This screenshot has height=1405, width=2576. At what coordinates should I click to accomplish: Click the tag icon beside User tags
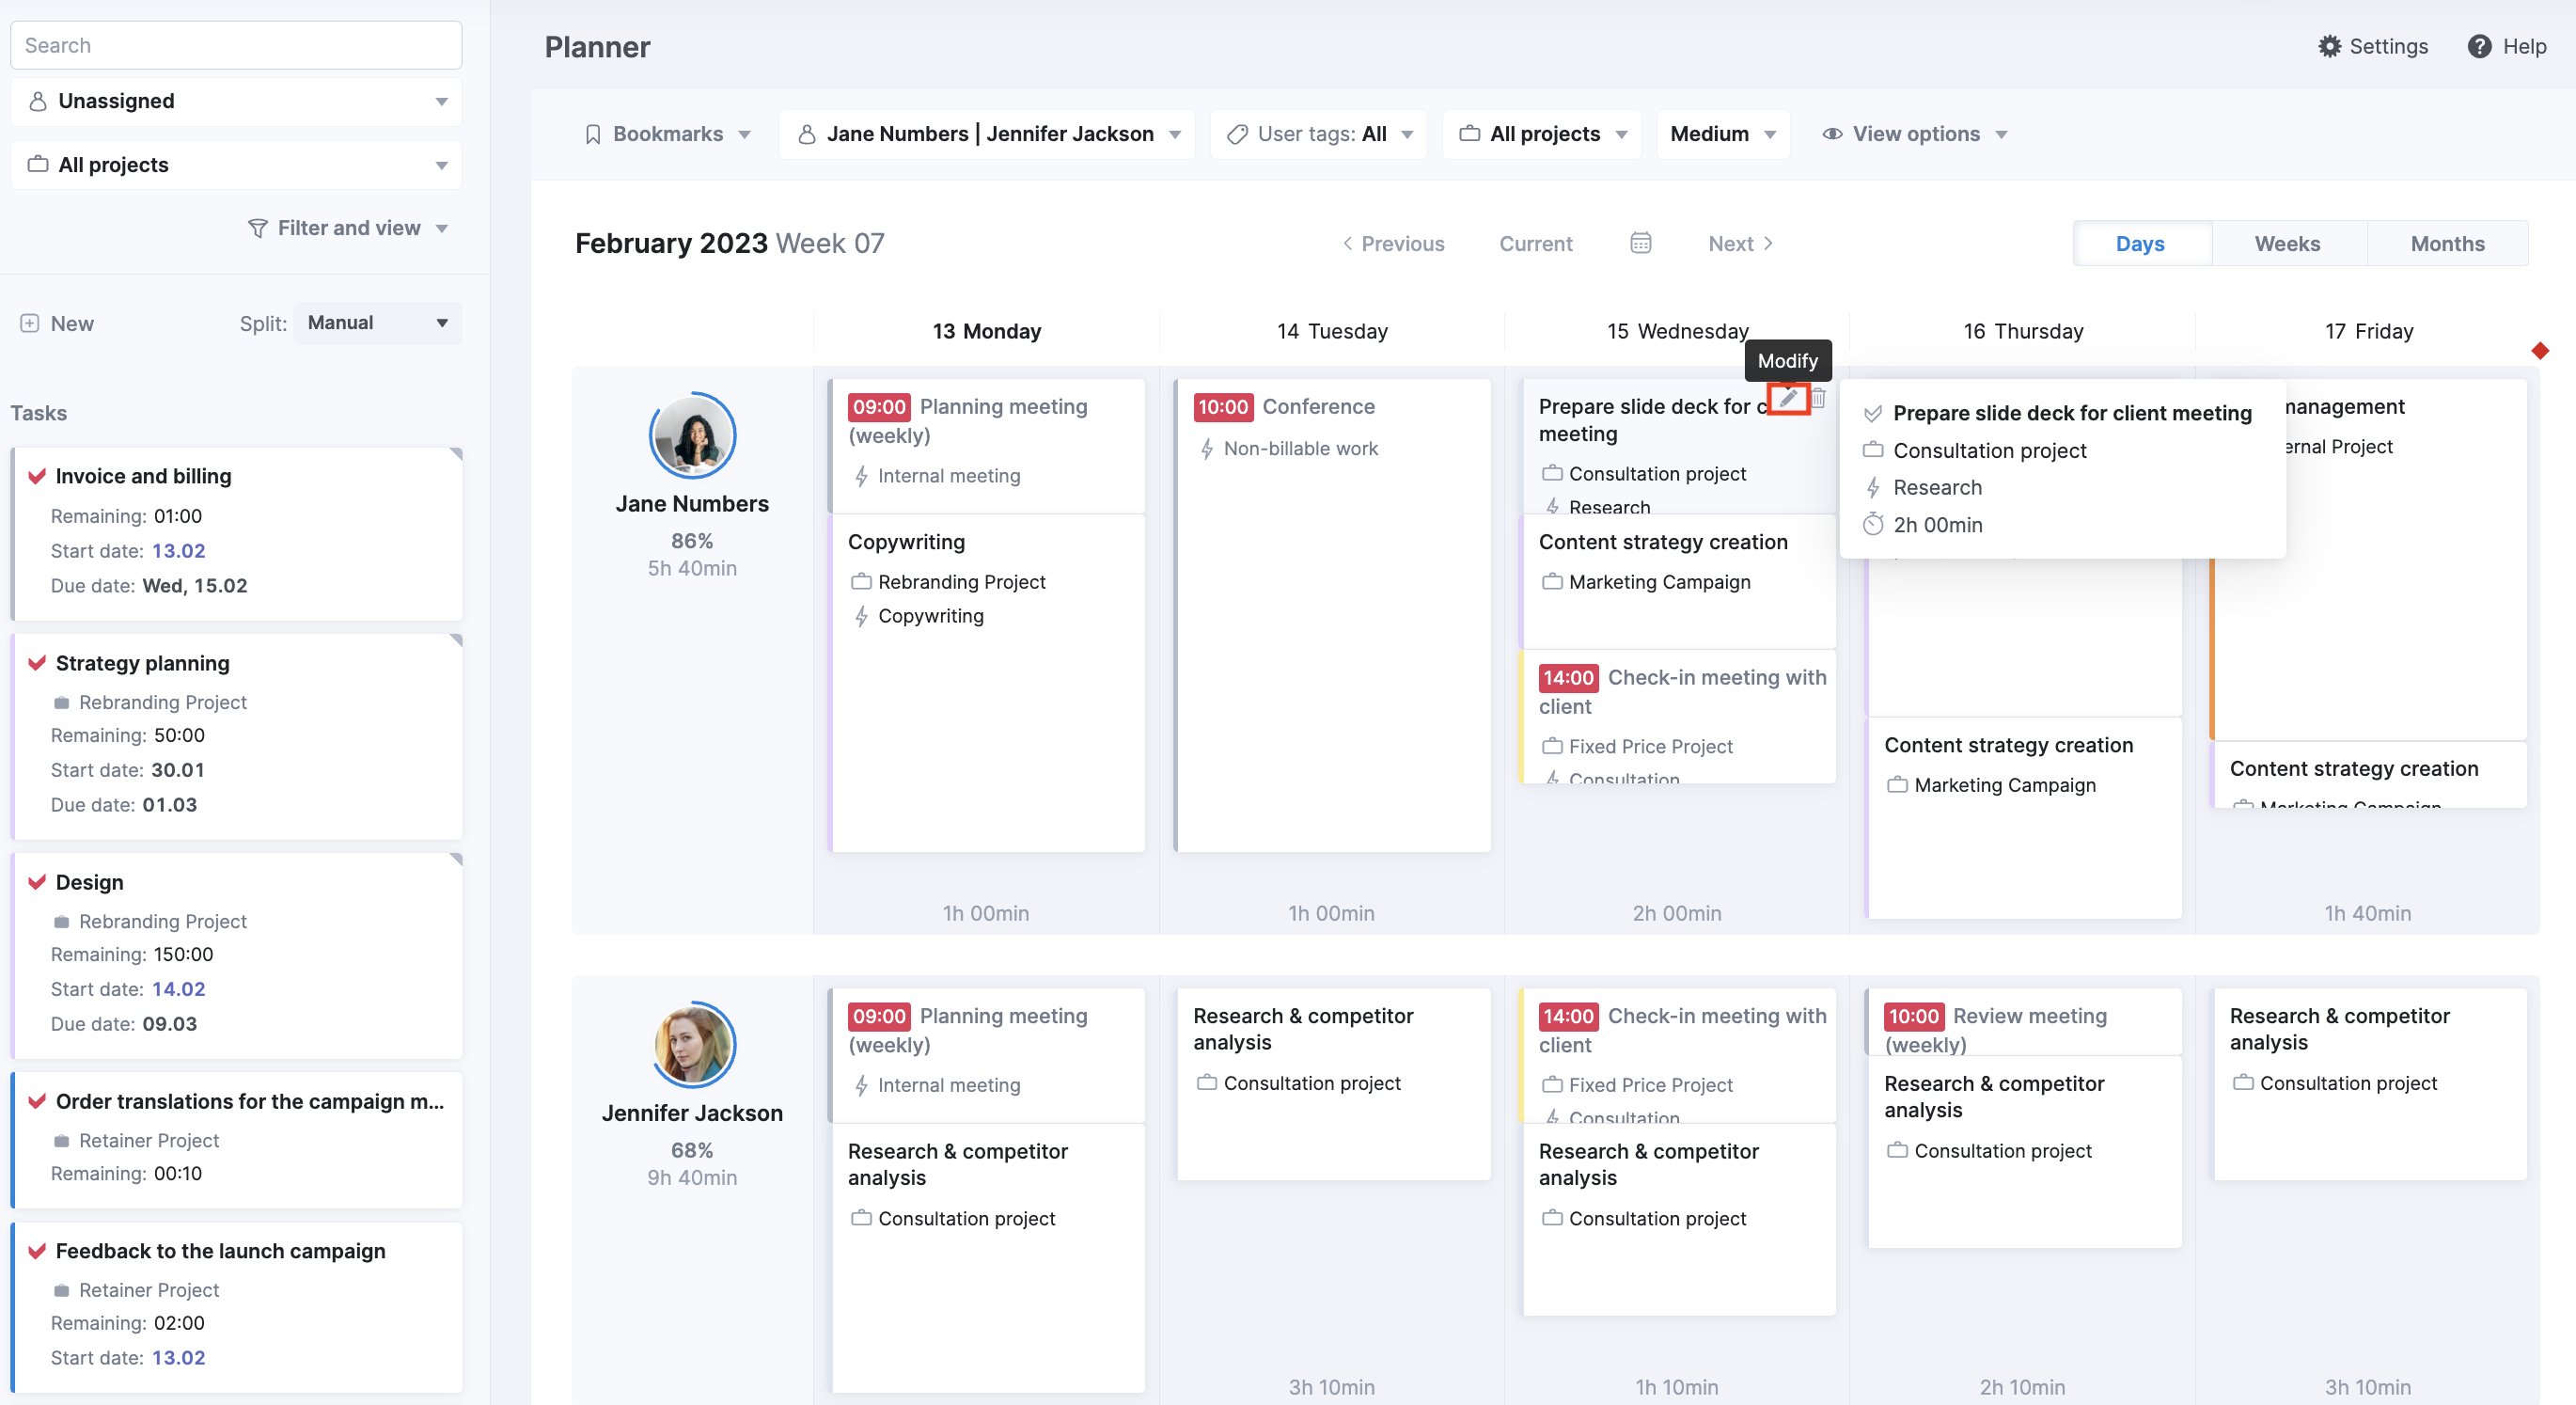point(1237,134)
